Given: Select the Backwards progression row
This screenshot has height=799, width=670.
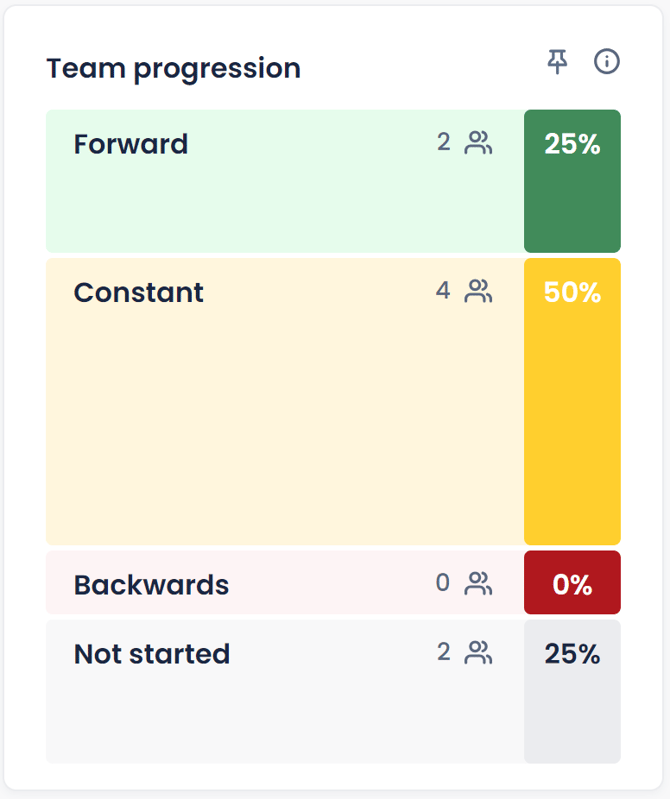Looking at the screenshot, I should pyautogui.click(x=333, y=582).
